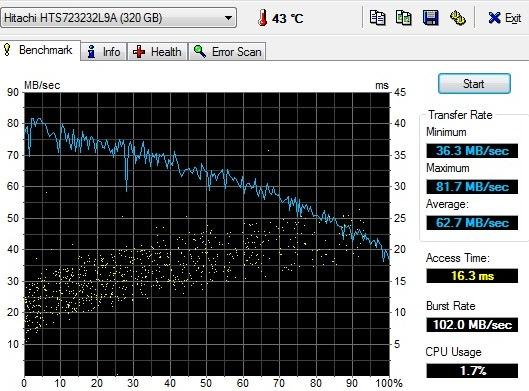Image resolution: width=529 pixels, height=391 pixels.
Task: Click the copy screenshot icon
Action: 403,18
